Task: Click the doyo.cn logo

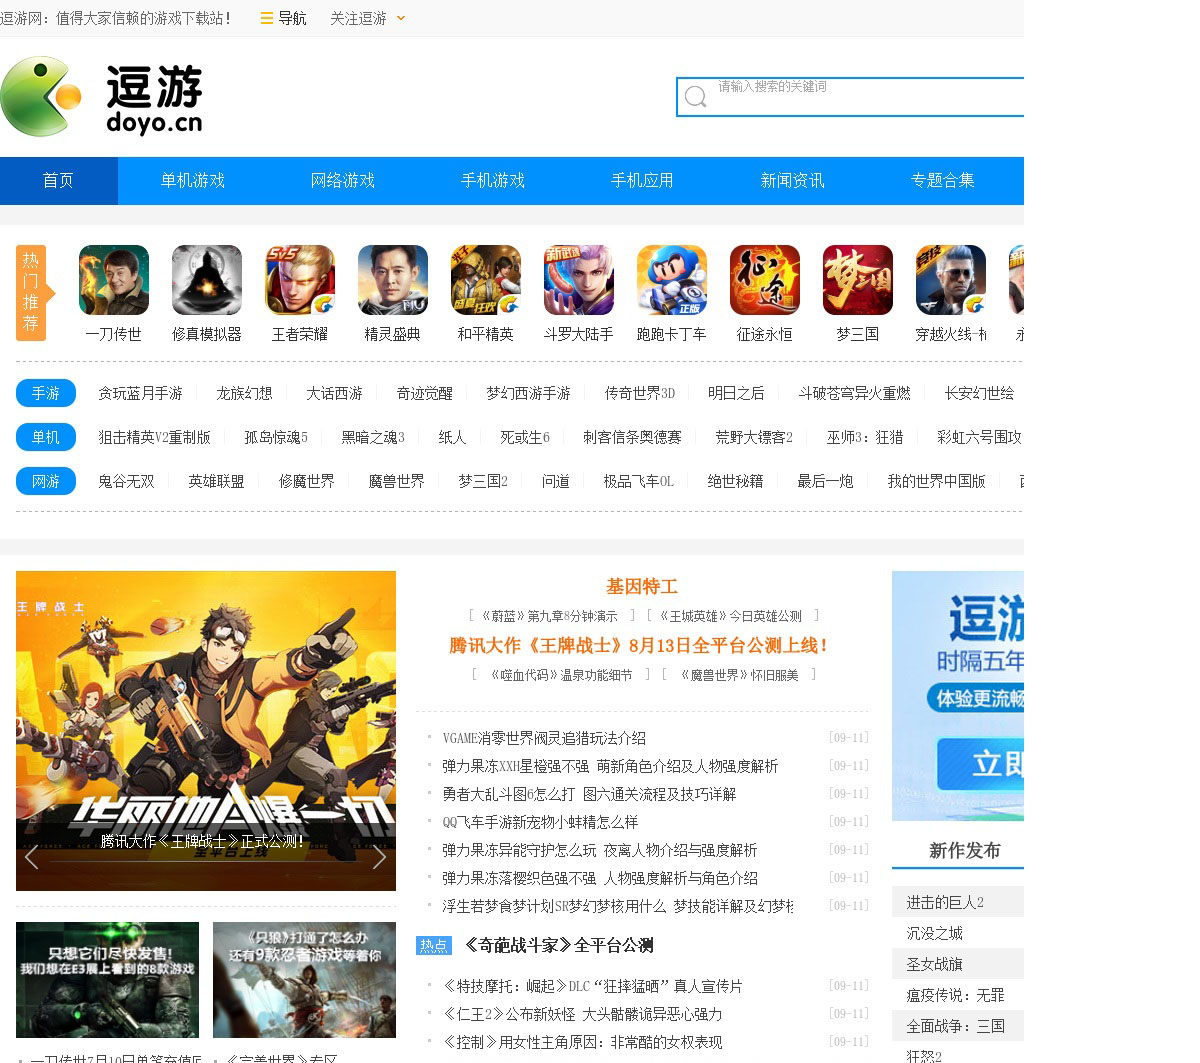Action: coord(102,96)
